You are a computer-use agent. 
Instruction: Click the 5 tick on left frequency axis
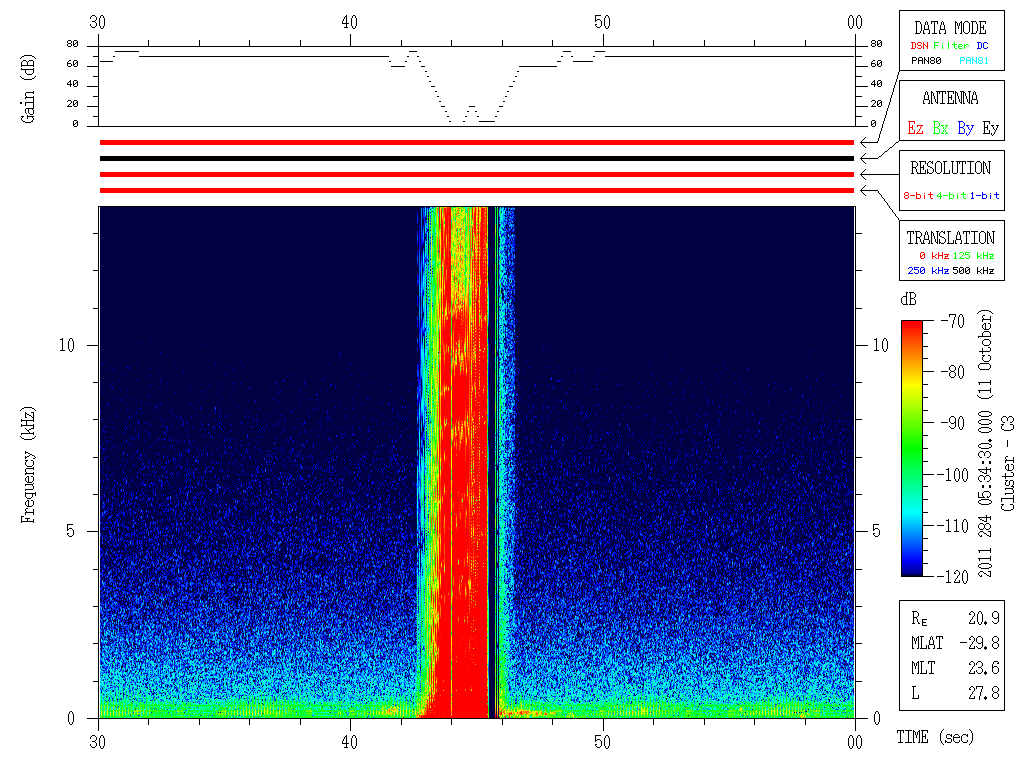[x=71, y=531]
